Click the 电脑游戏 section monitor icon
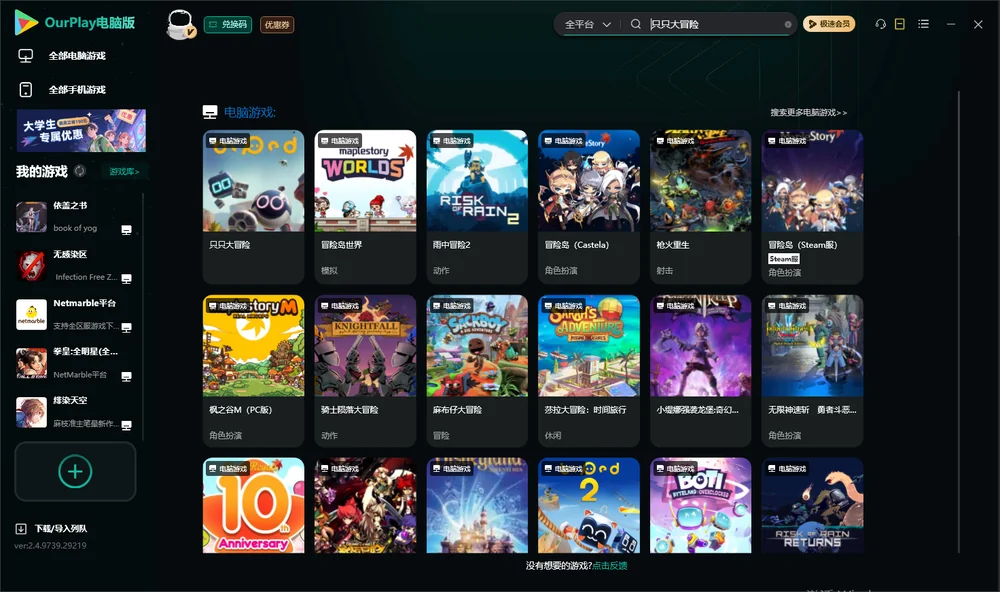The image size is (1000, 592). coord(210,112)
